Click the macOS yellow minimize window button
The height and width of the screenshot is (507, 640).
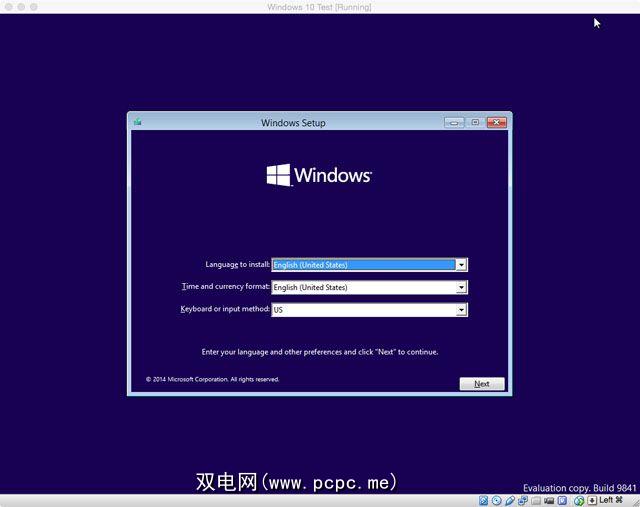[x=21, y=7]
